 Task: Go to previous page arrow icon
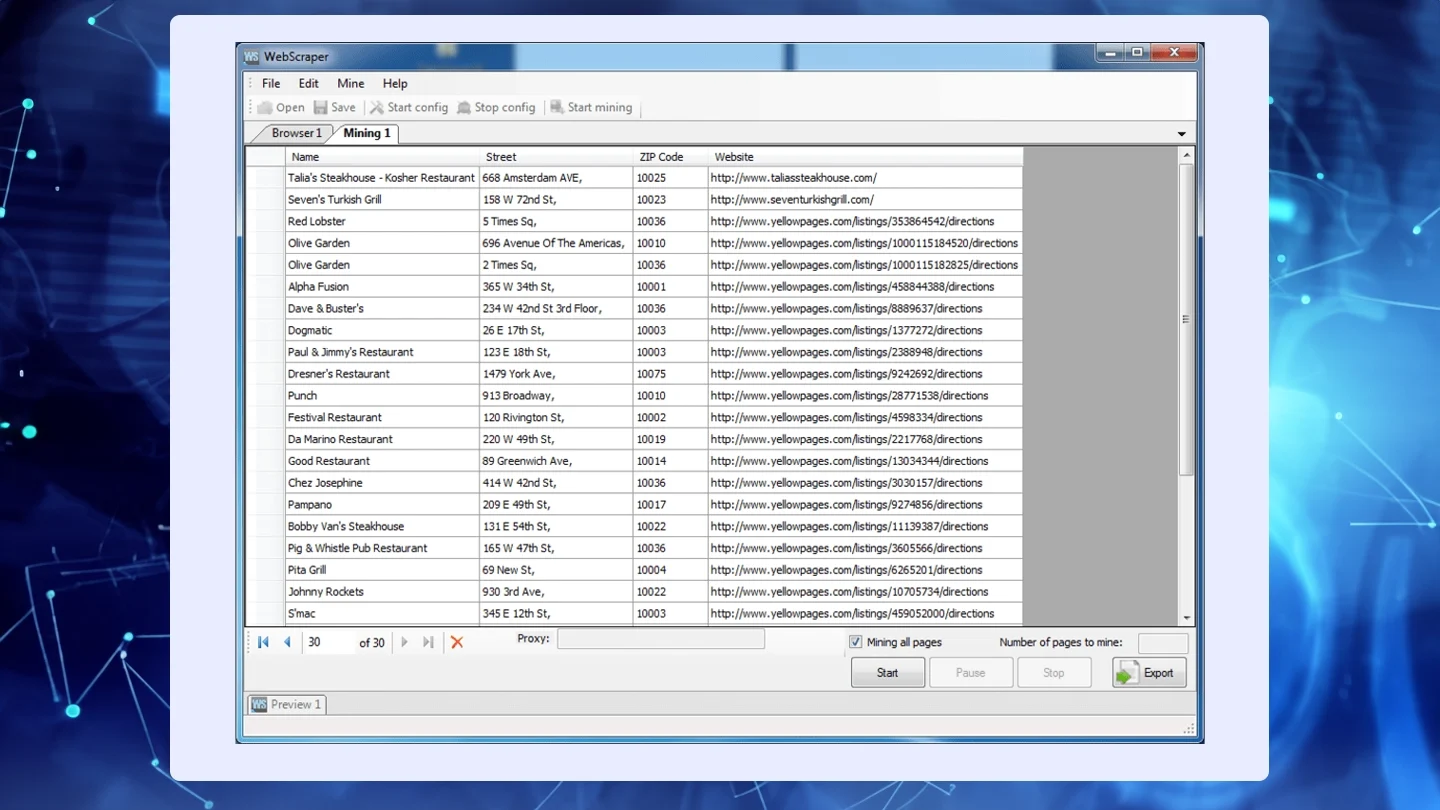pos(287,642)
